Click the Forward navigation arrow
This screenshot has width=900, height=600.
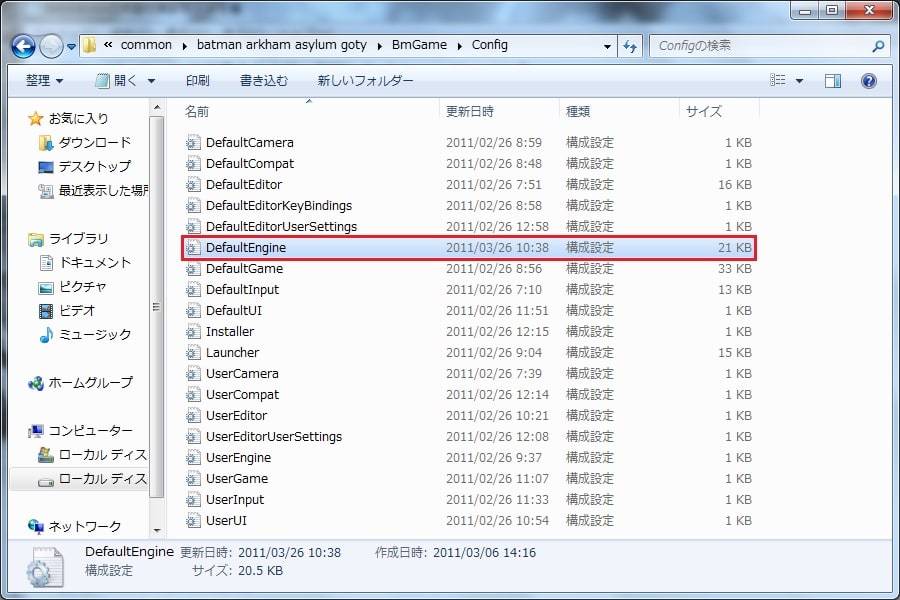point(51,46)
